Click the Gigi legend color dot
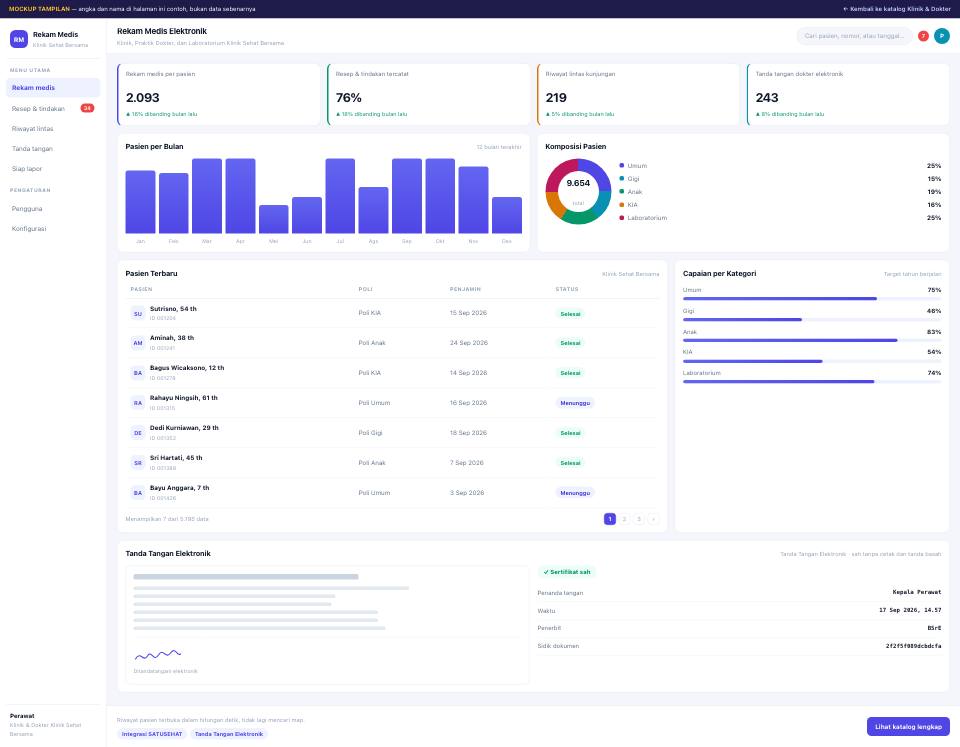Image resolution: width=960 pixels, height=747 pixels. [621, 179]
